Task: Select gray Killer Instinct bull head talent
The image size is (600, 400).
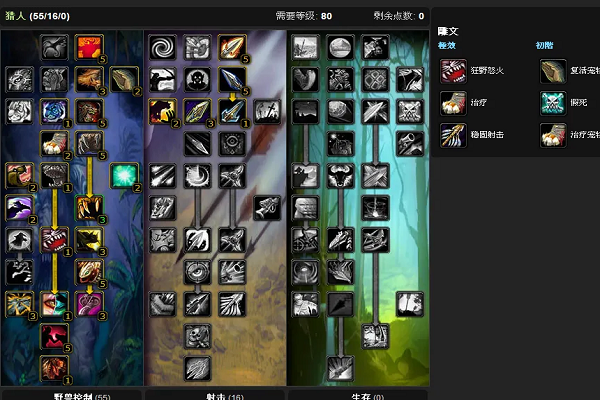Action: pos(340,176)
